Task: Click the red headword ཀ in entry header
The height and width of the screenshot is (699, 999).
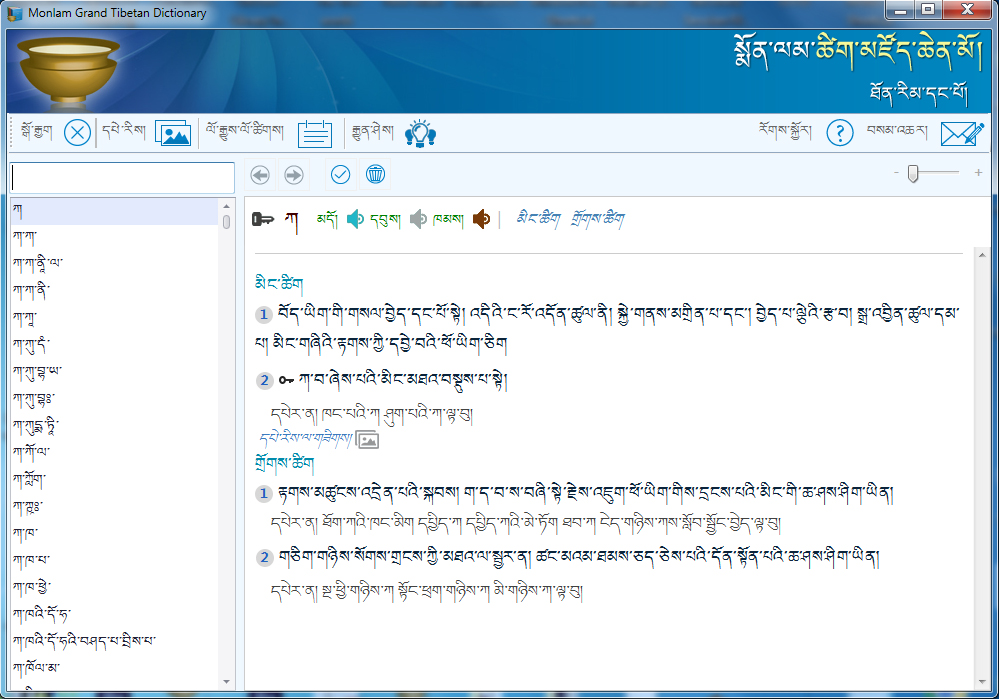Action: point(291,221)
